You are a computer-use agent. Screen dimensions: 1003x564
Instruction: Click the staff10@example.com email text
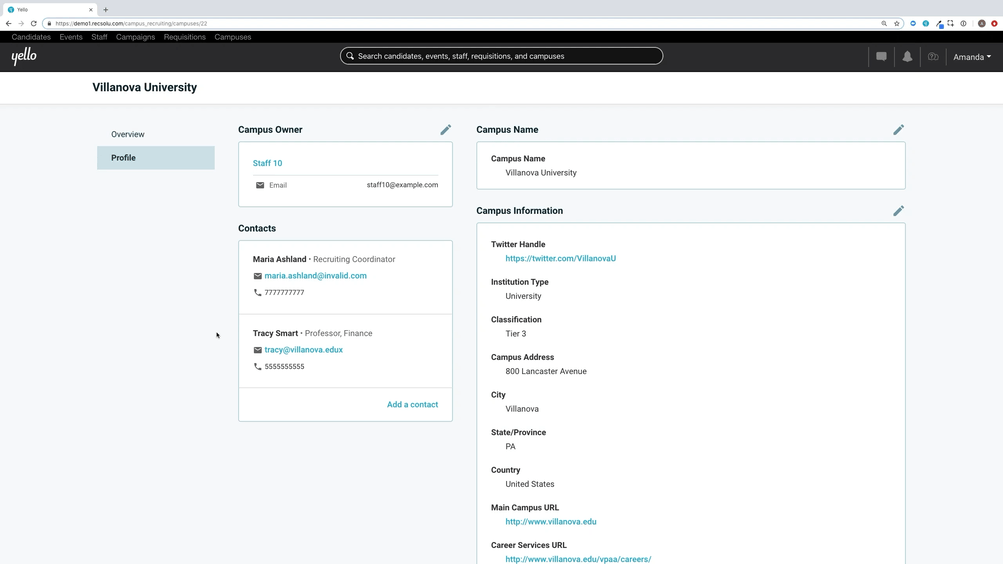(402, 185)
